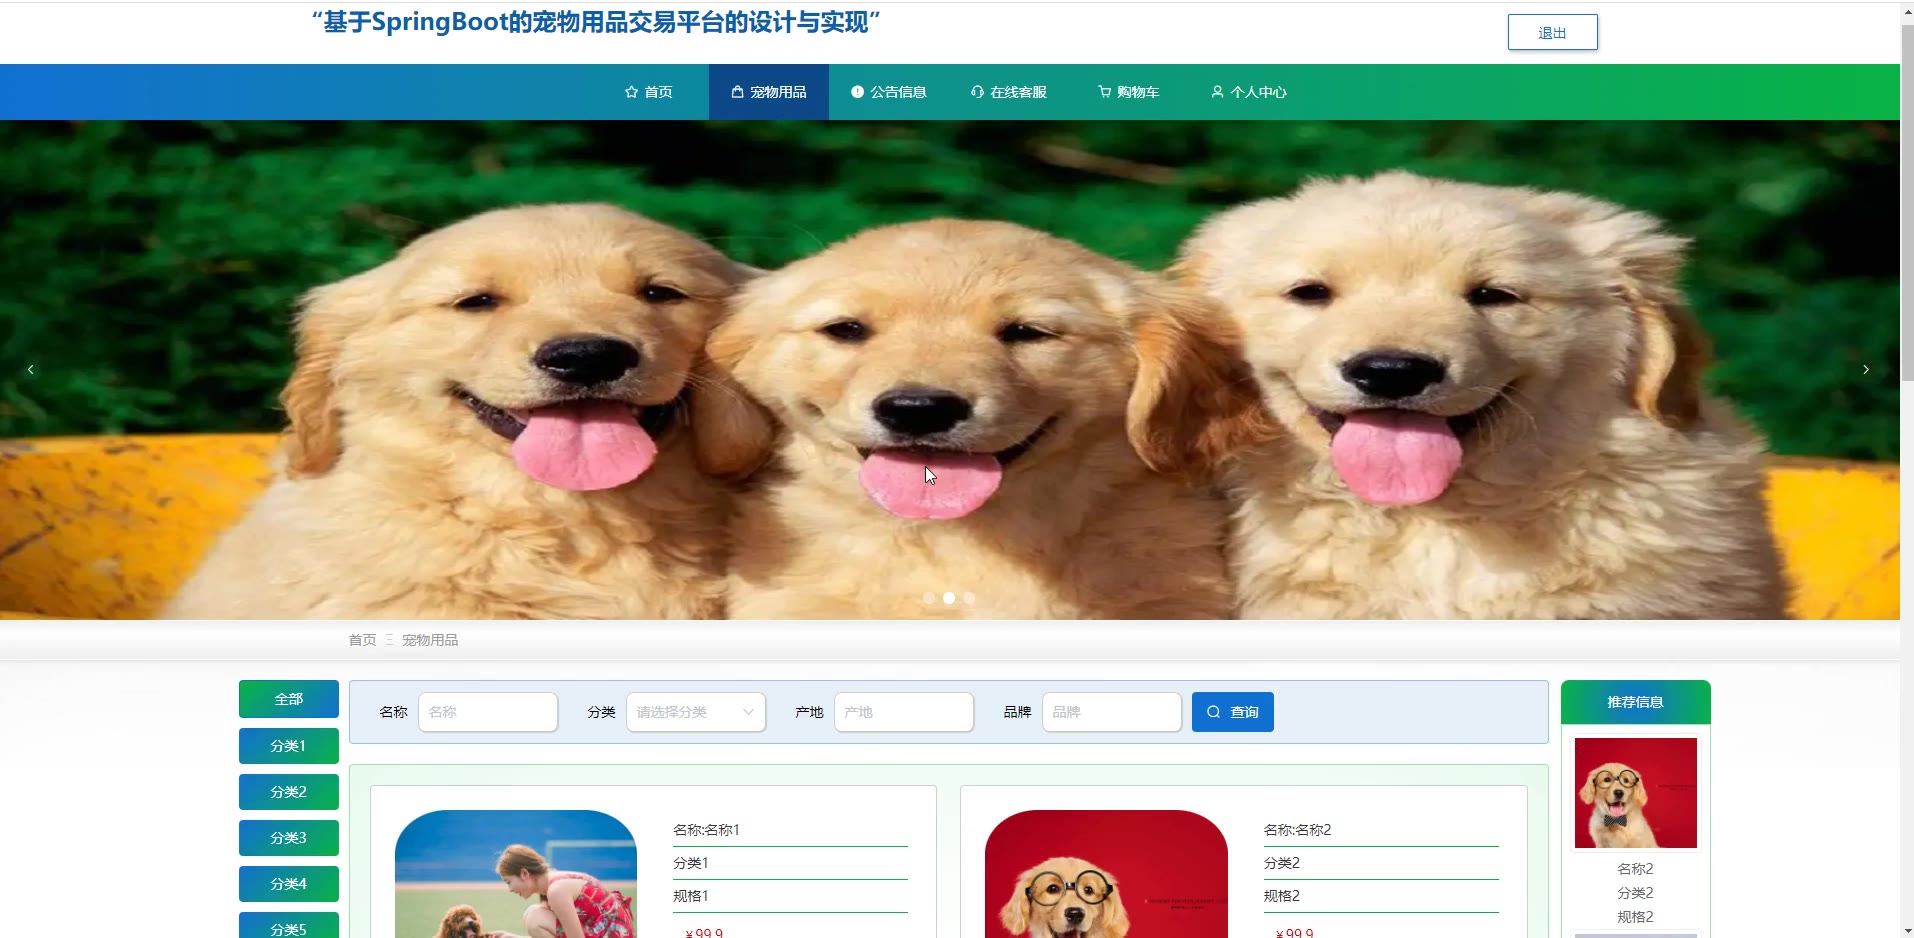The width and height of the screenshot is (1914, 938).
Task: Open the 公告信息 nav item
Action: pos(889,92)
